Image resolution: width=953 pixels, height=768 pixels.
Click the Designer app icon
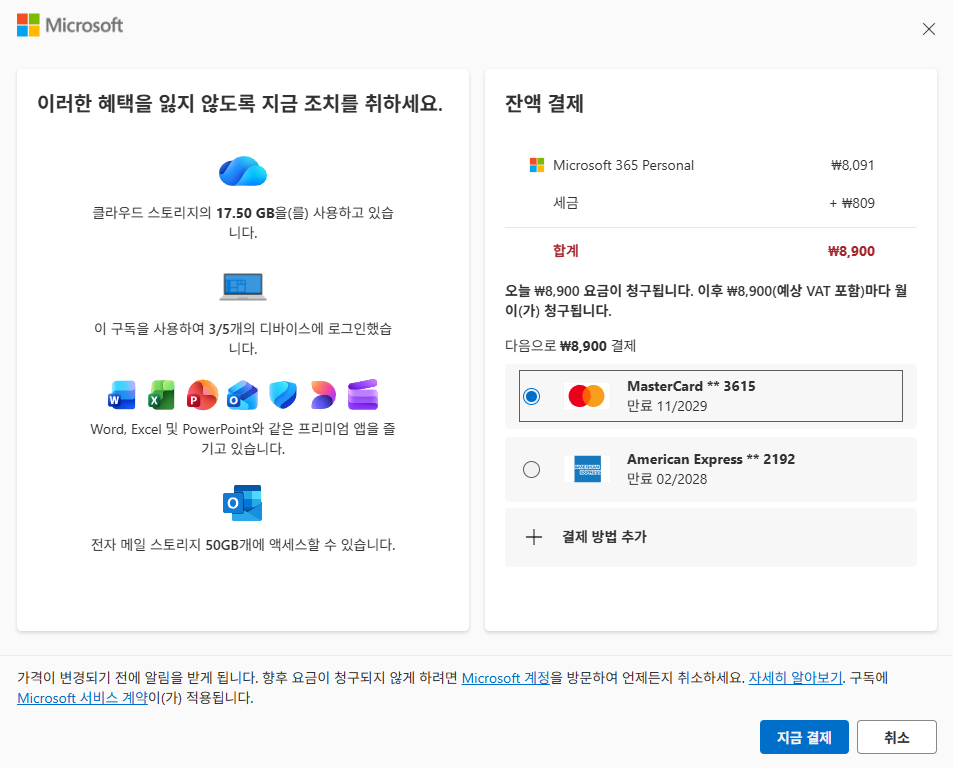(323, 395)
